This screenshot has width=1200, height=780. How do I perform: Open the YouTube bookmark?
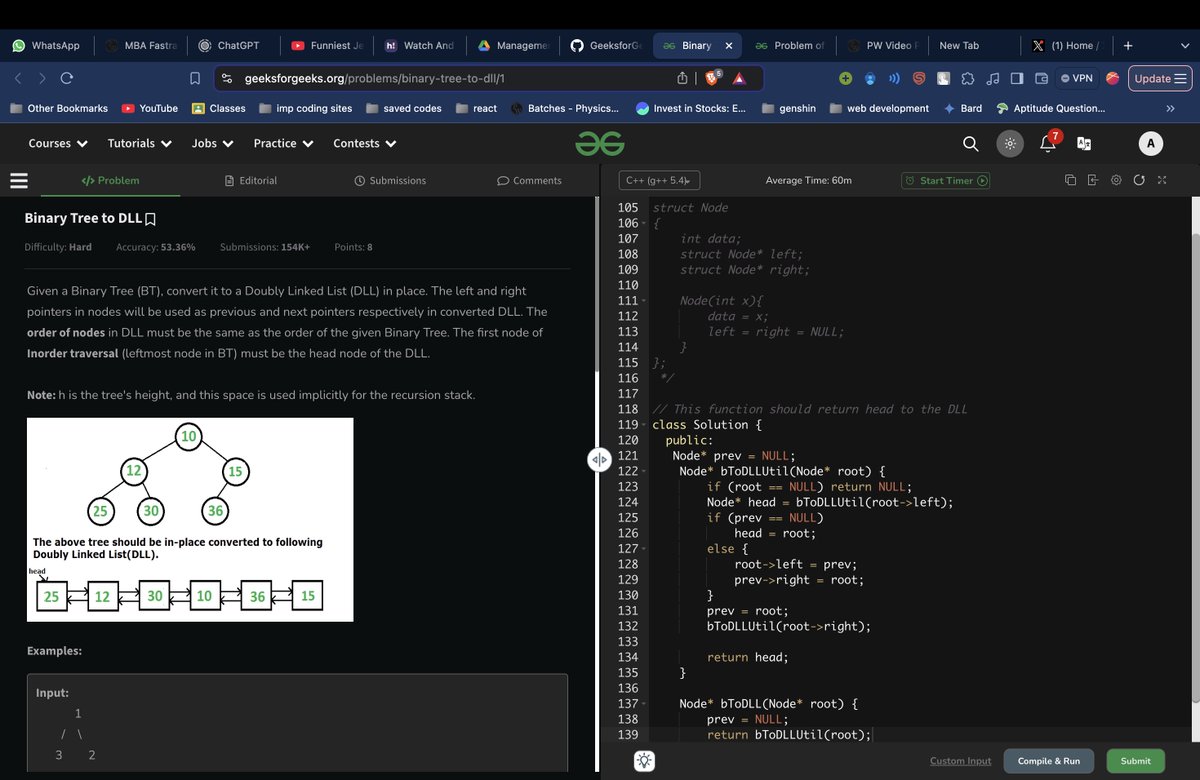pos(150,108)
